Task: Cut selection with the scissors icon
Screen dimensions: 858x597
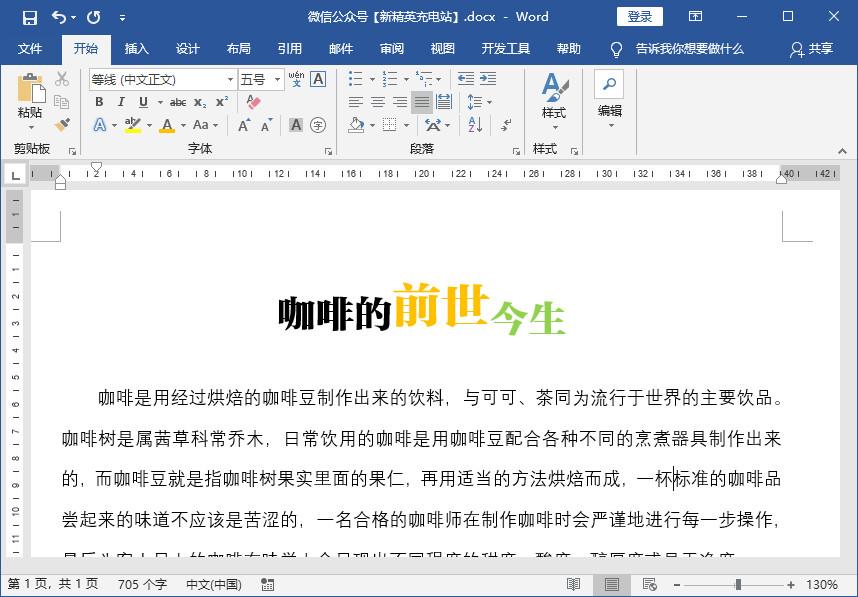Action: point(62,79)
